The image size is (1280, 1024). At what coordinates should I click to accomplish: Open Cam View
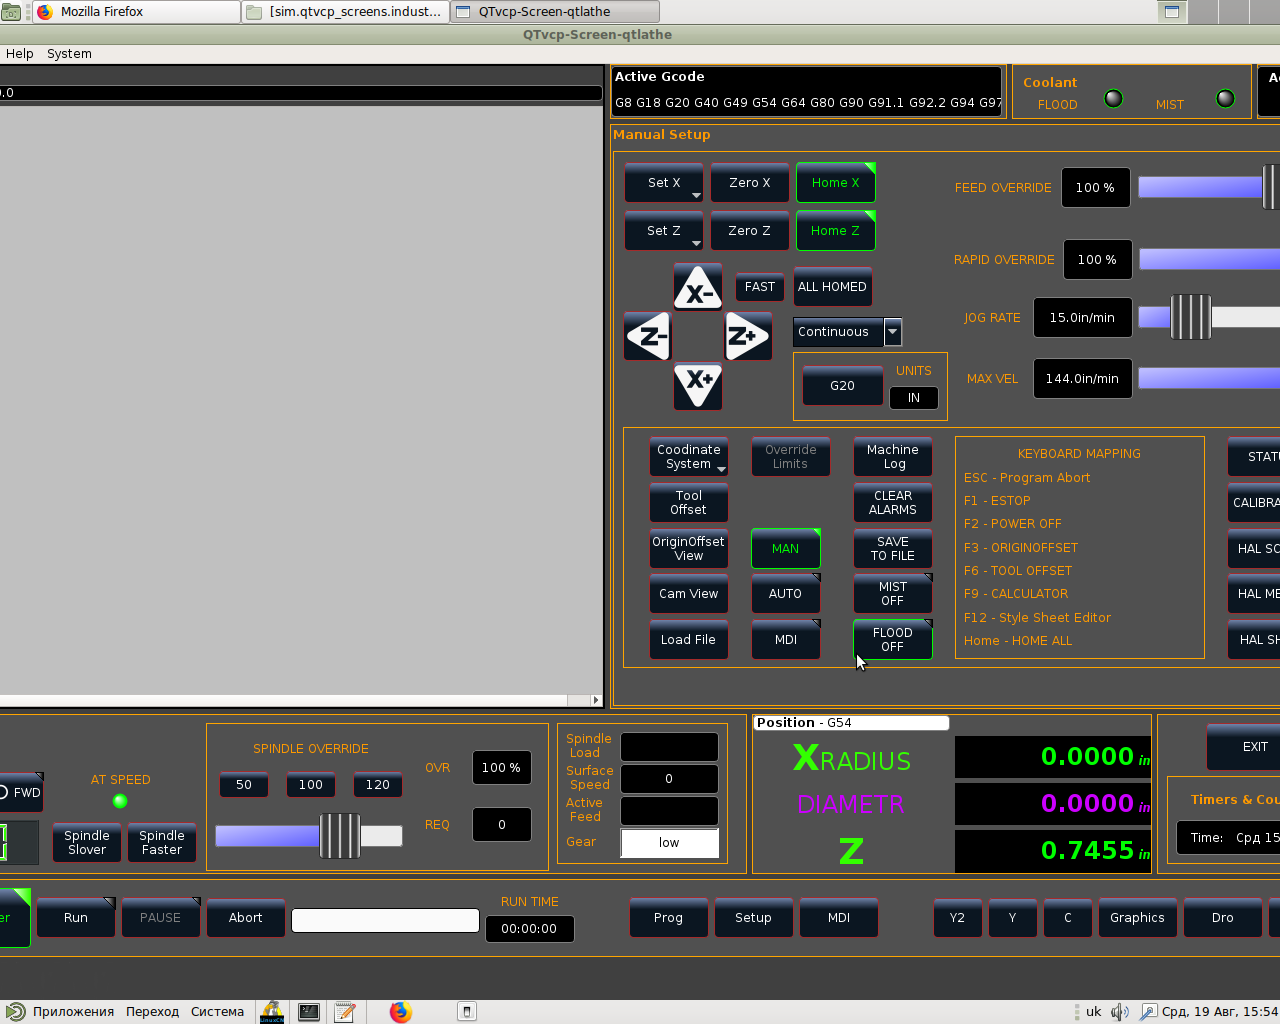click(689, 594)
